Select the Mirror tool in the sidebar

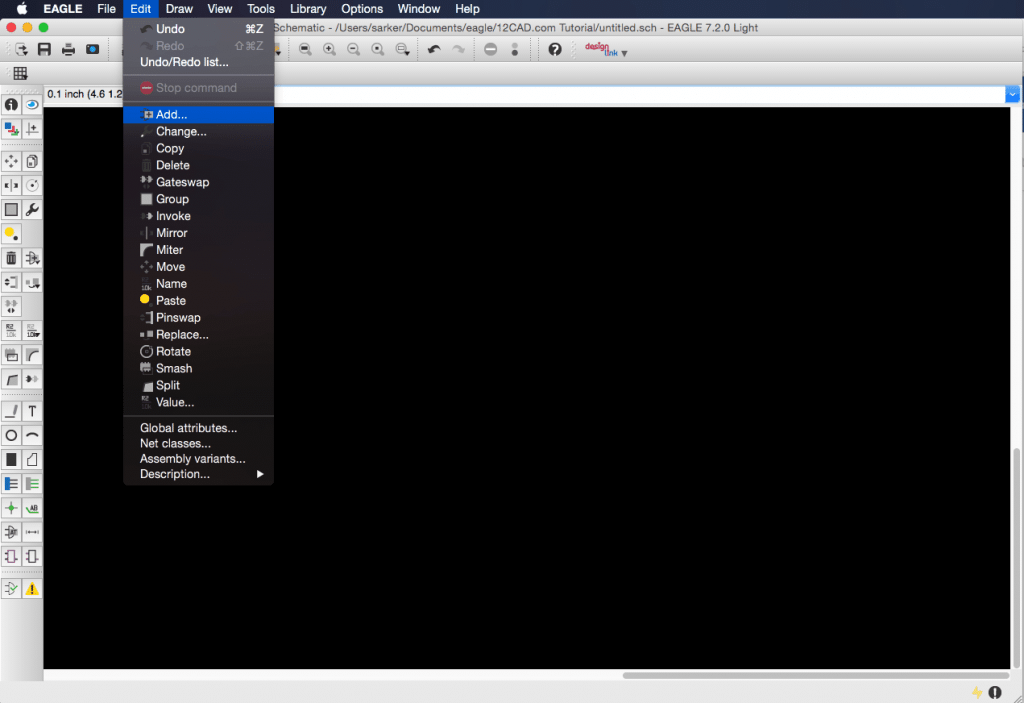click(x=10, y=185)
